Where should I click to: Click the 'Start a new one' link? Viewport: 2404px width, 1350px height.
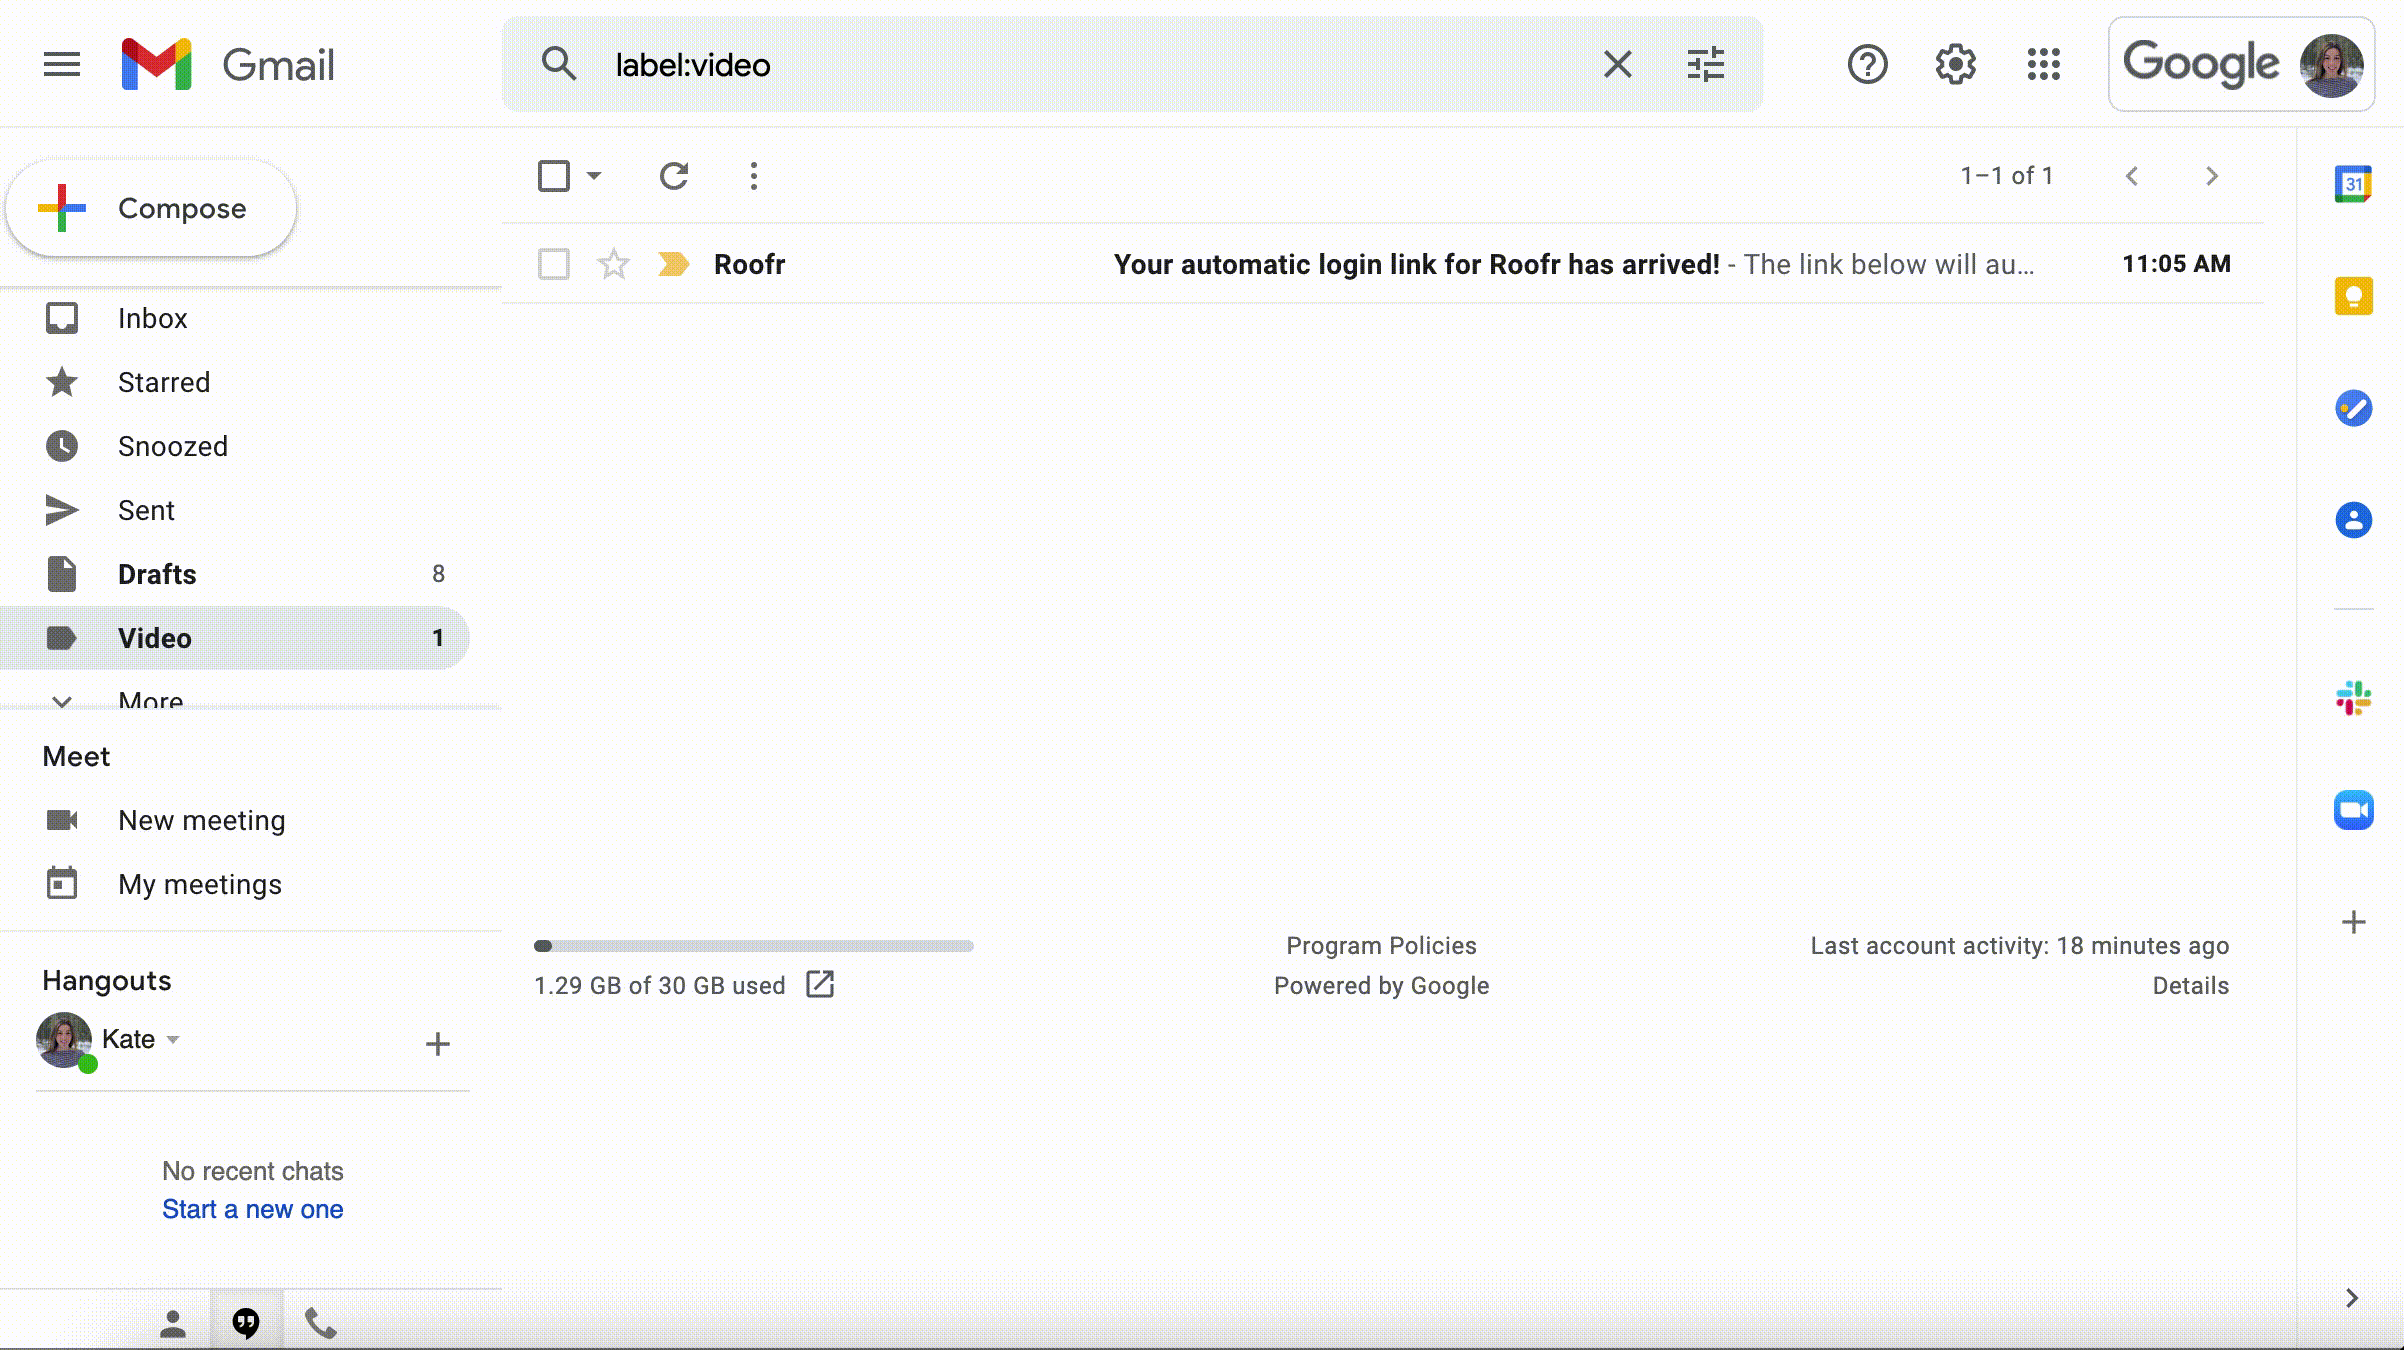(x=252, y=1209)
